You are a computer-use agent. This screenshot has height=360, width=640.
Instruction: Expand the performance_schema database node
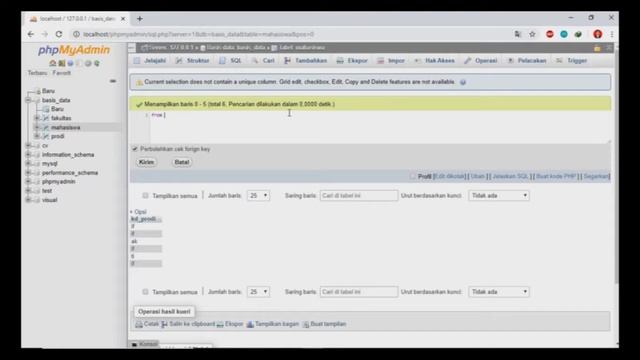coord(28,173)
